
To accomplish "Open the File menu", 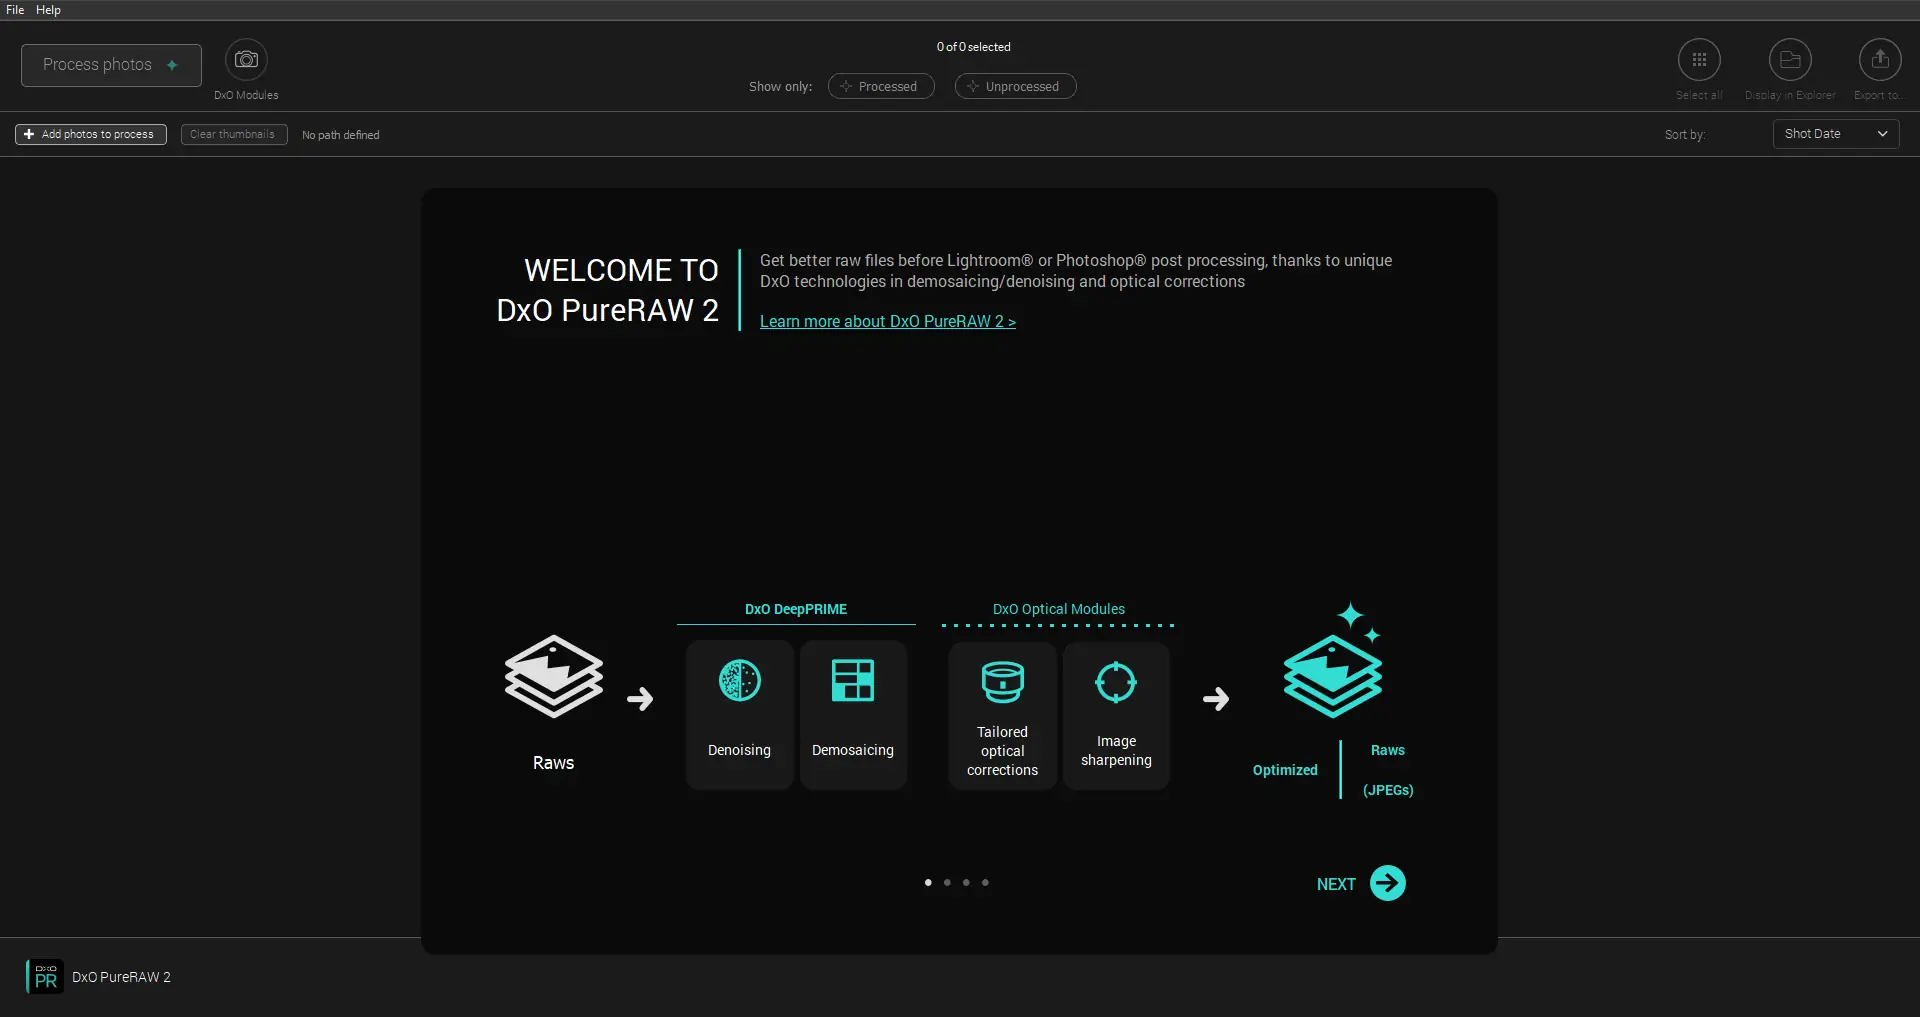I will (15, 10).
